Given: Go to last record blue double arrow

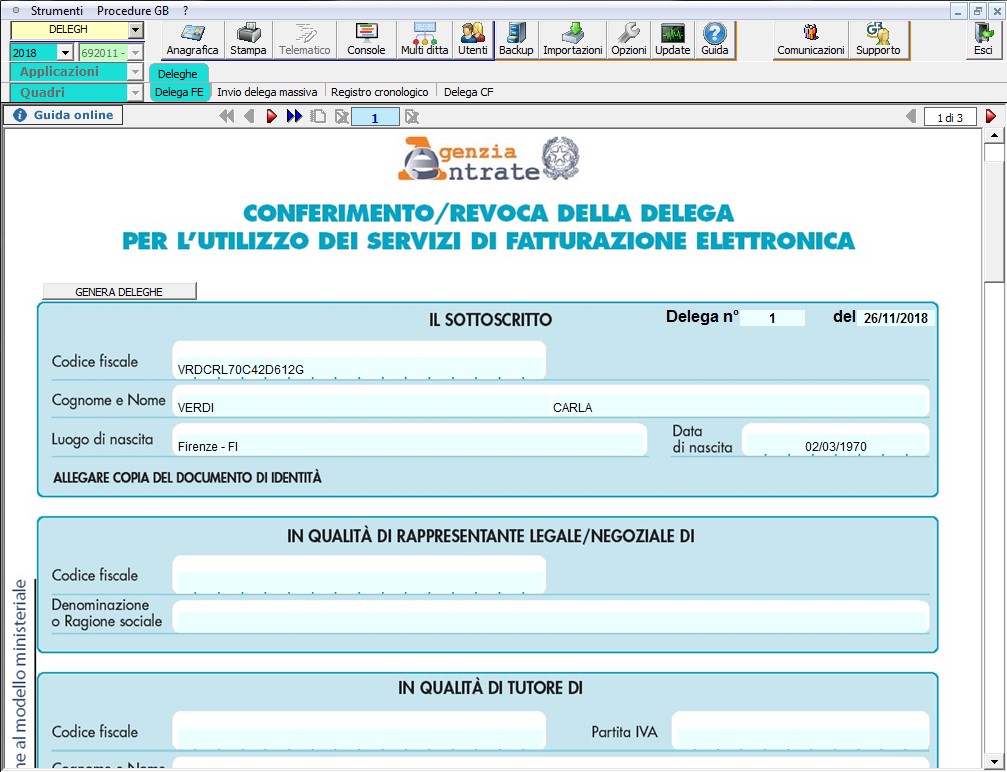Looking at the screenshot, I should [294, 116].
